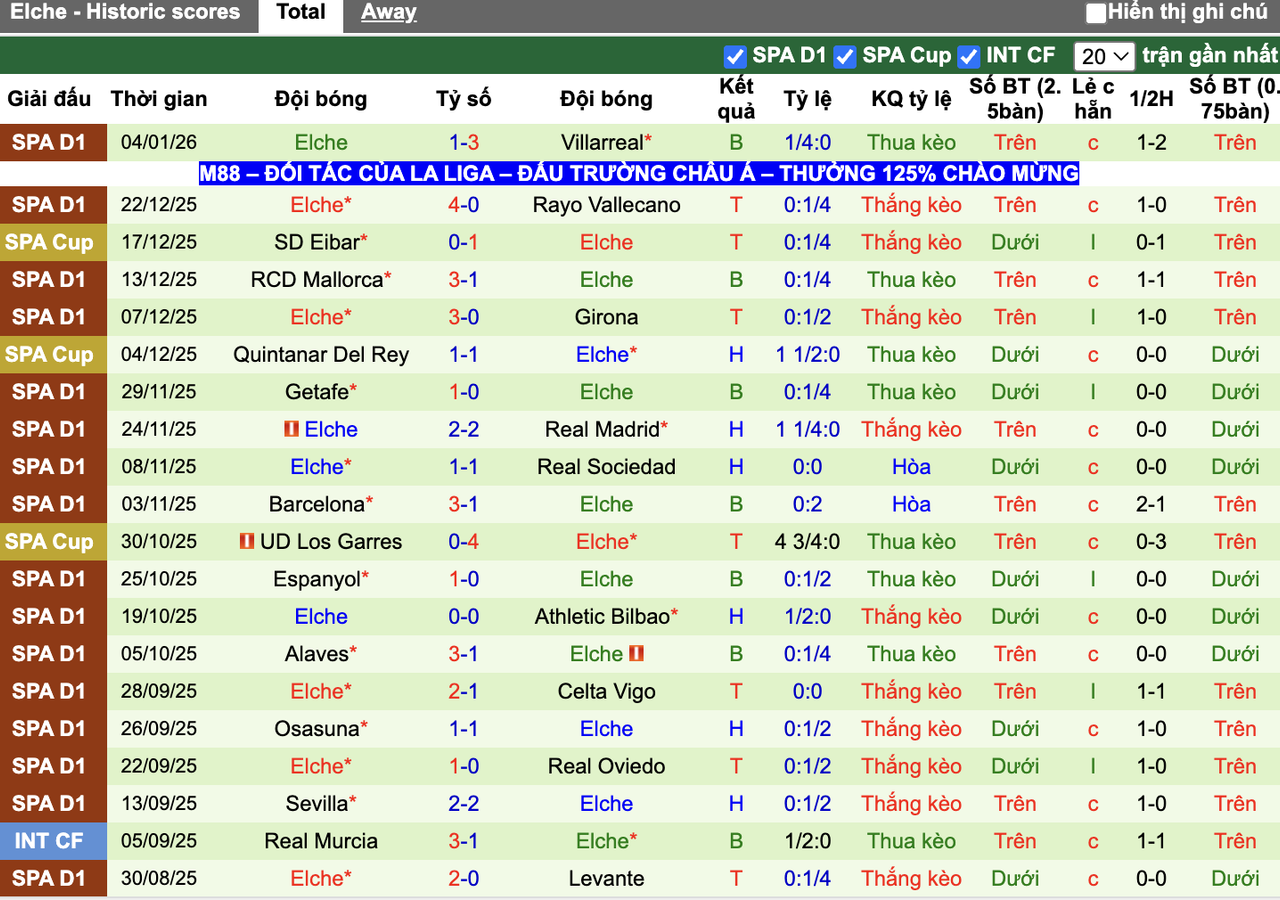Viewport: 1280px width, 900px height.
Task: Click the 0:2 odds in the Barcelona row
Action: (x=807, y=505)
